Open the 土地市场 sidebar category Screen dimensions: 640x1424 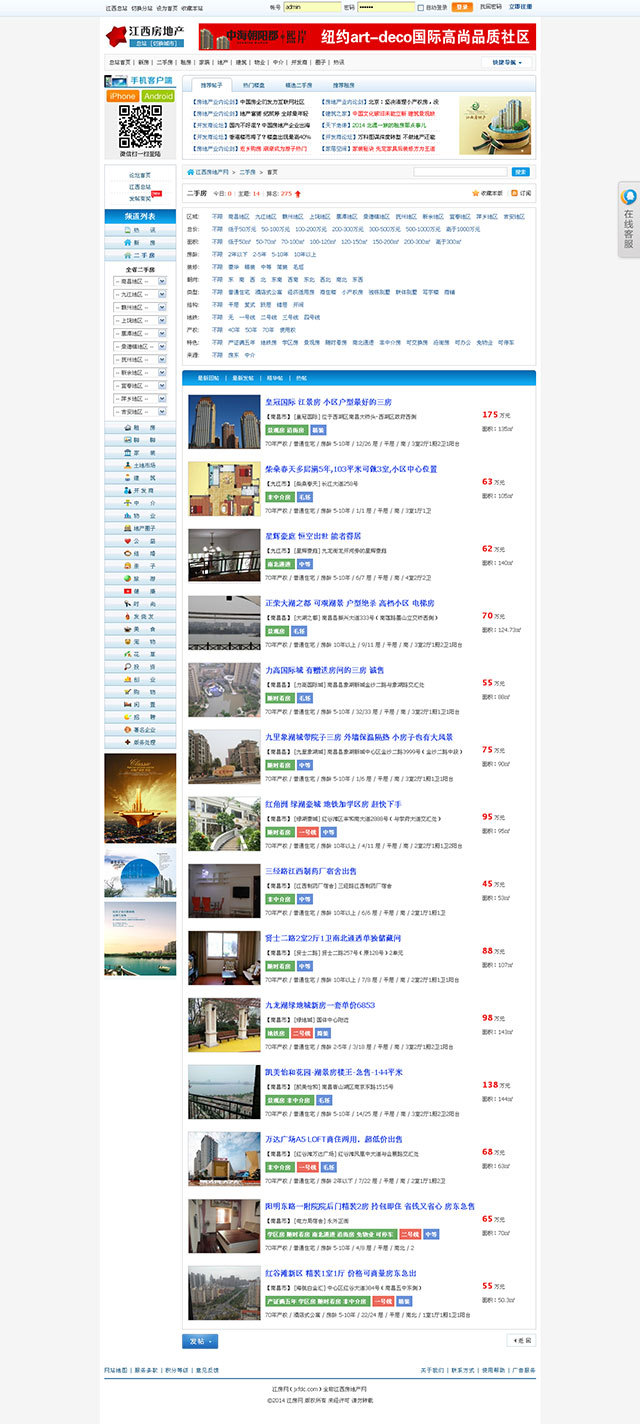[x=138, y=465]
